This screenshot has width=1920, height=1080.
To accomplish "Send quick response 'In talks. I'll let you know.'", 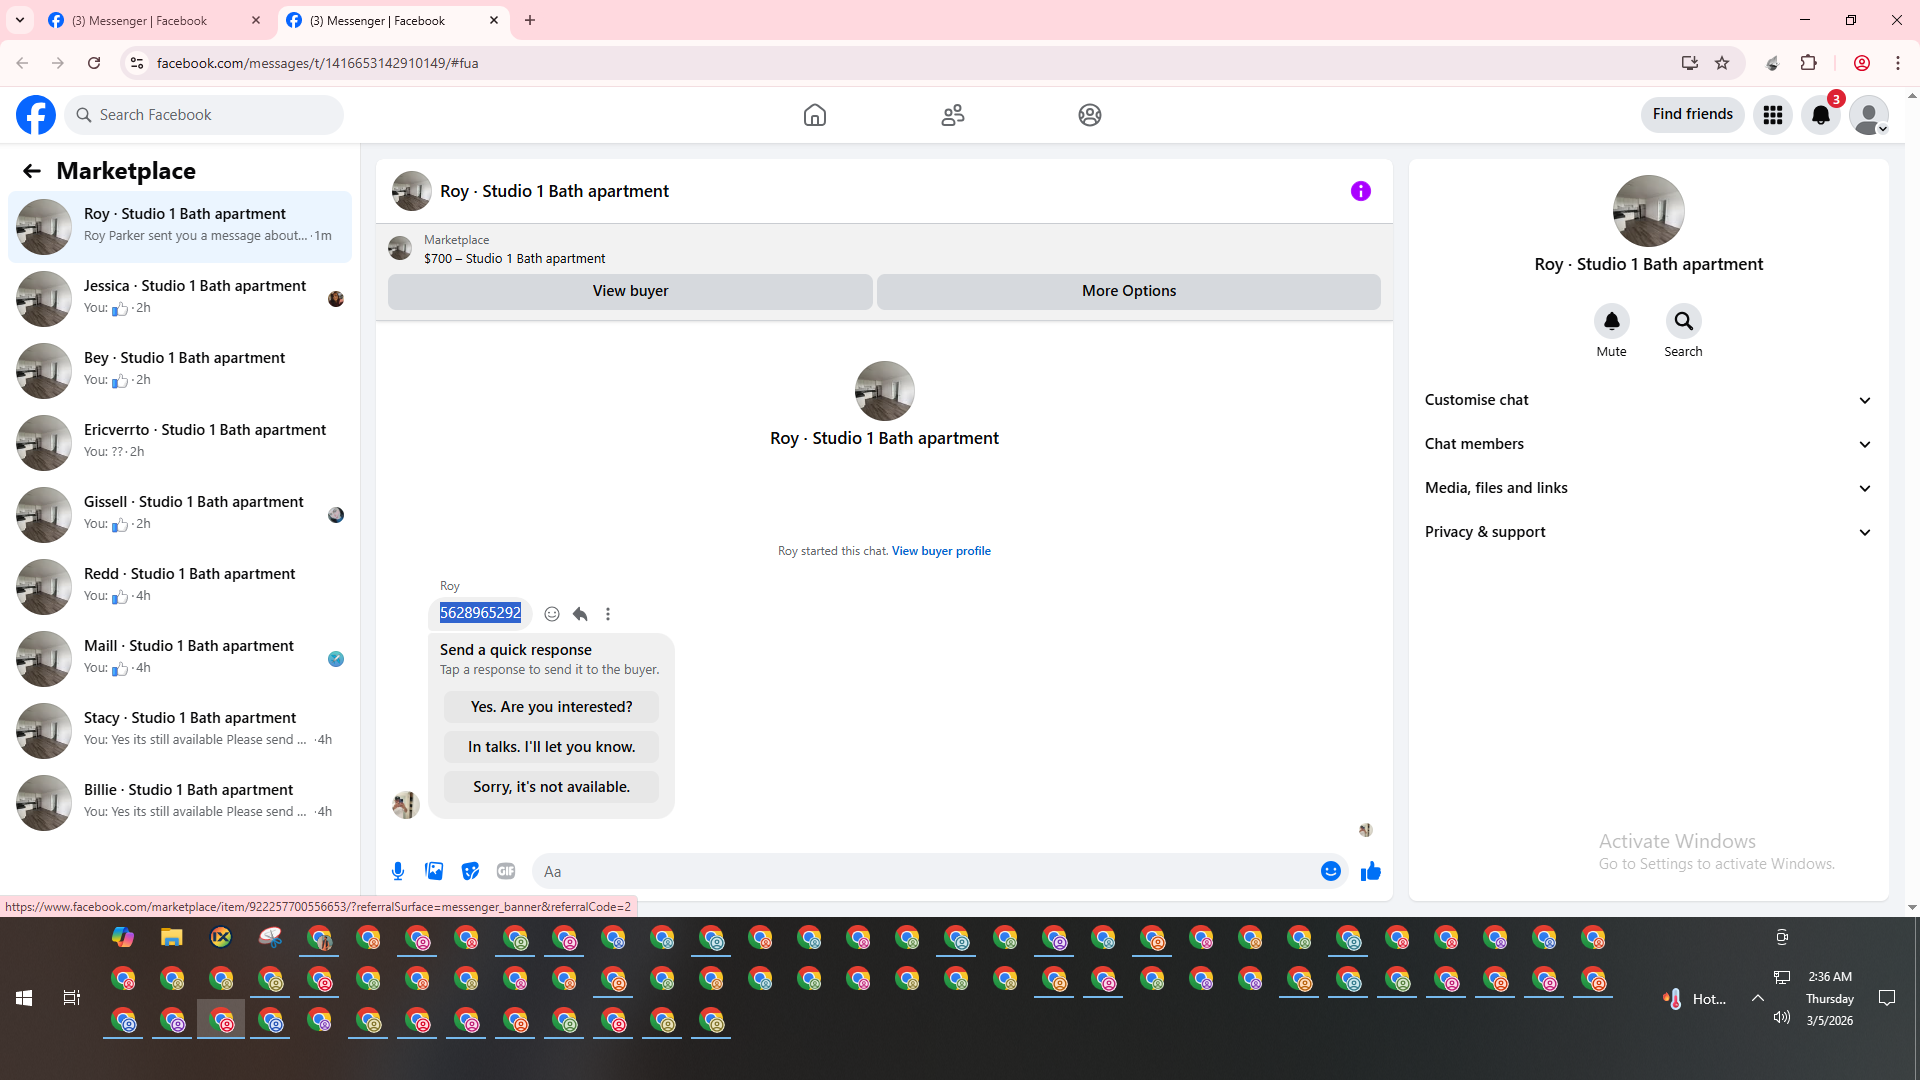I will [x=552, y=747].
